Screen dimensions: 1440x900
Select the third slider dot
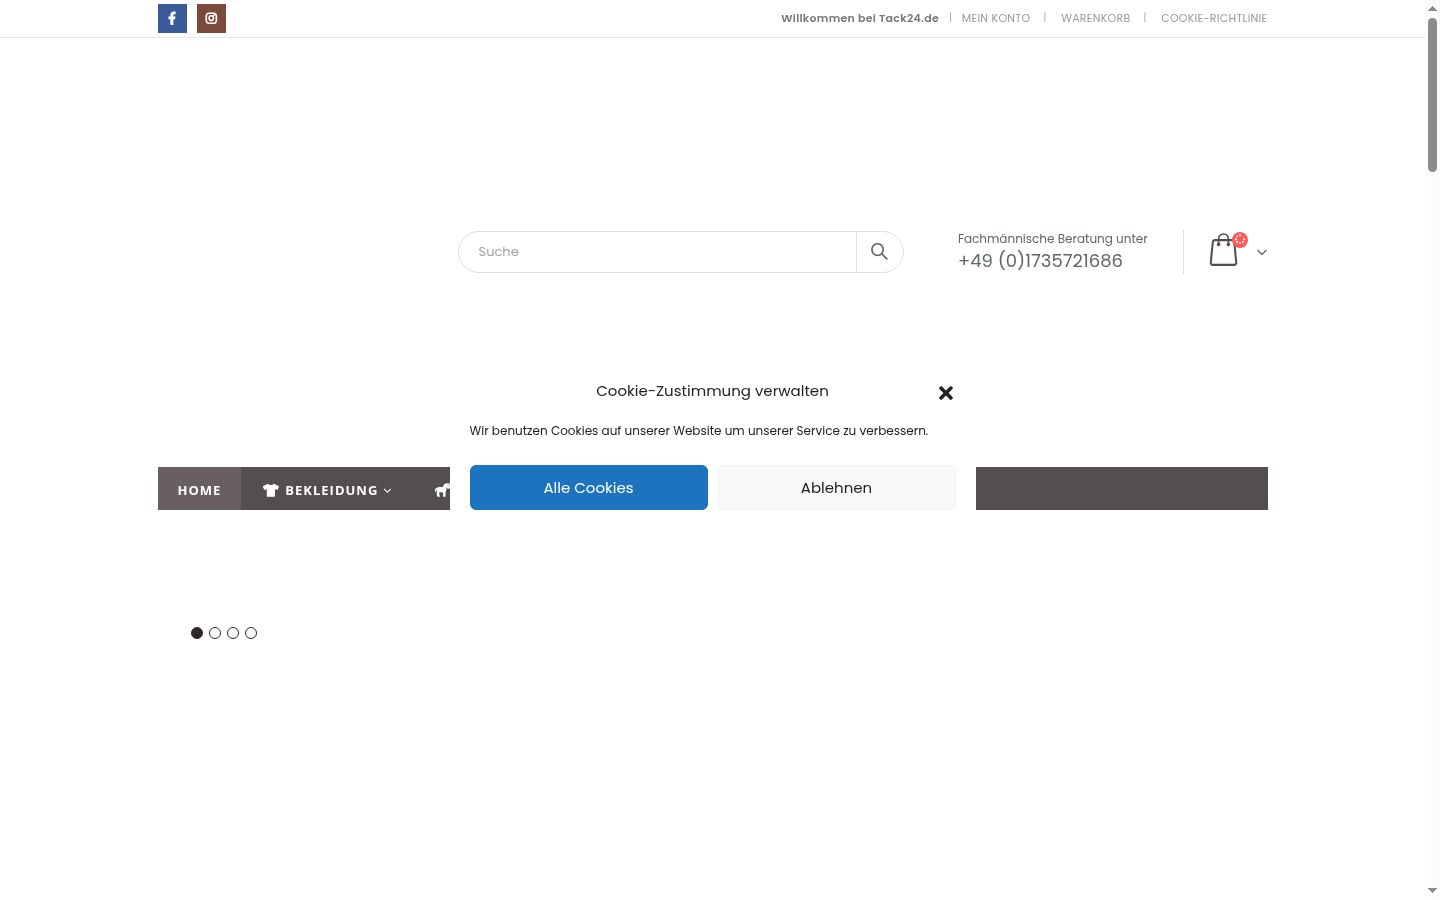point(233,633)
